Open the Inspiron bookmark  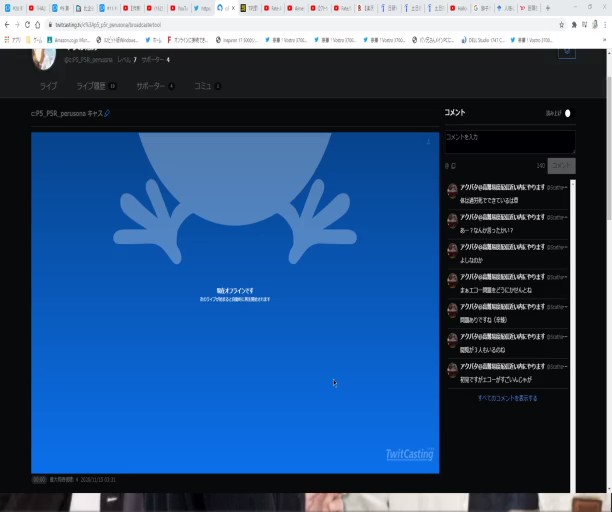pos(237,40)
